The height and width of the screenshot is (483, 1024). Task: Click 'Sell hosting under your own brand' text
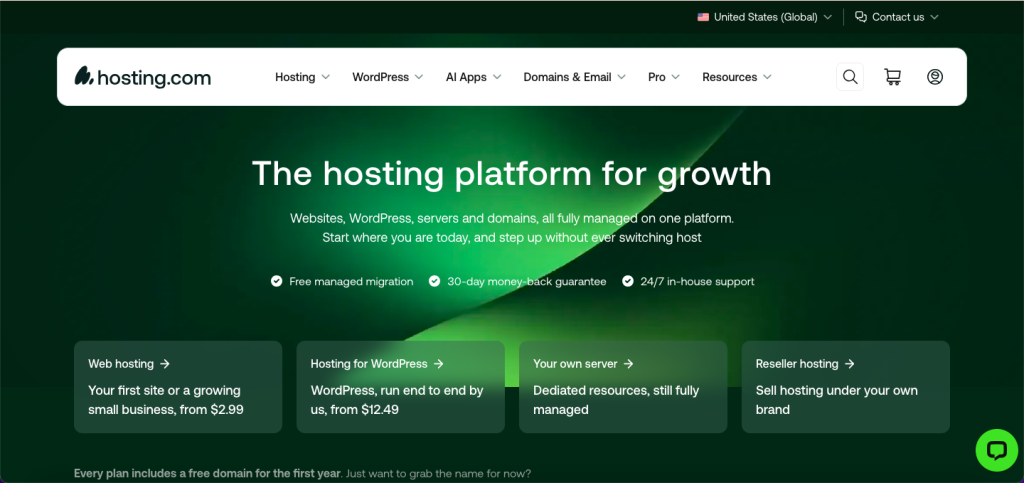pos(837,400)
